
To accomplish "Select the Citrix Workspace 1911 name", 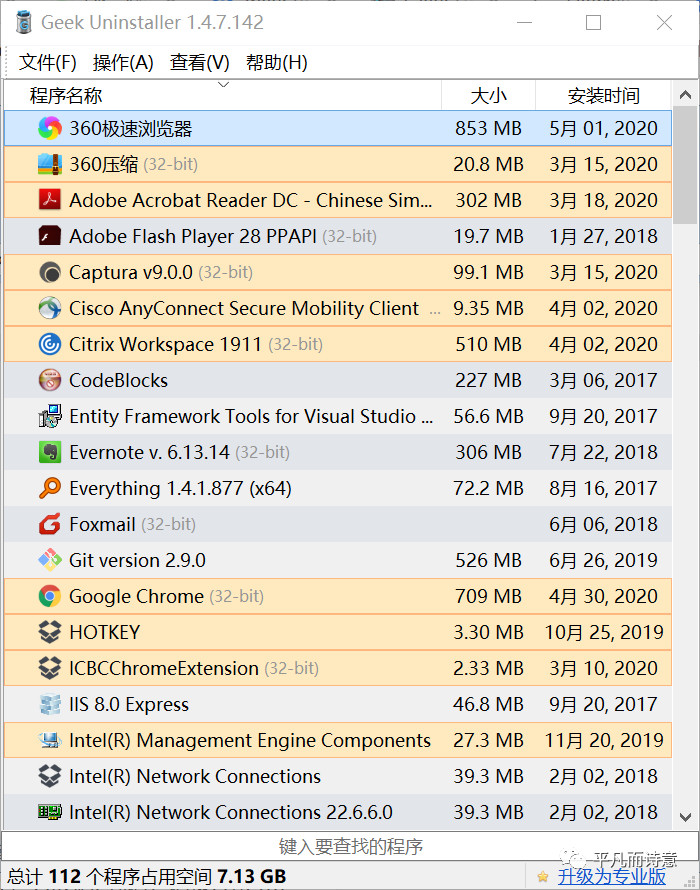I will (x=165, y=344).
